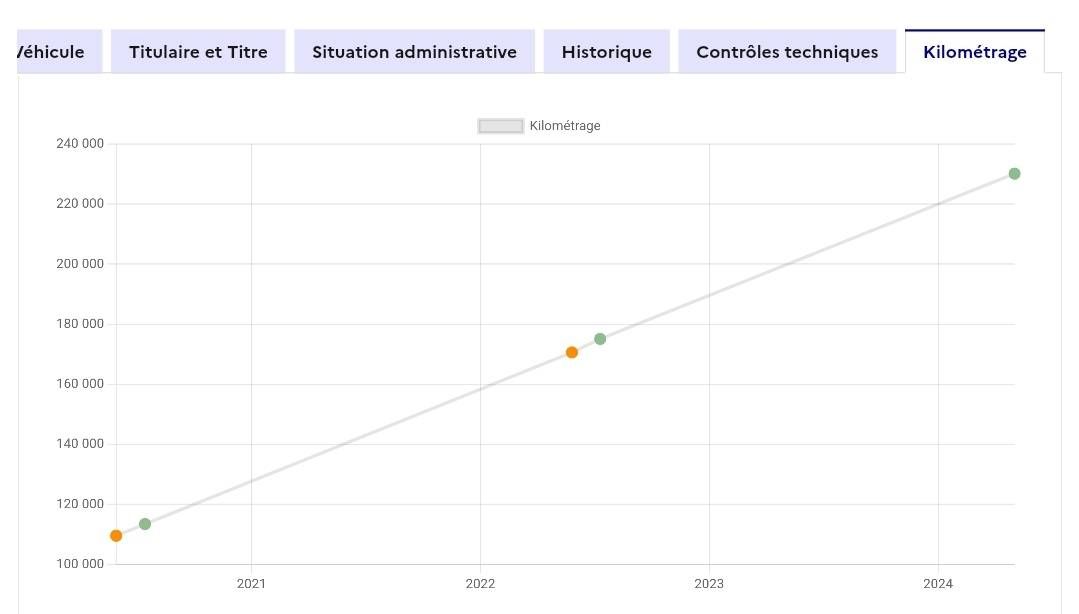
Task: Go to Contrôles techniques tab
Action: [787, 52]
